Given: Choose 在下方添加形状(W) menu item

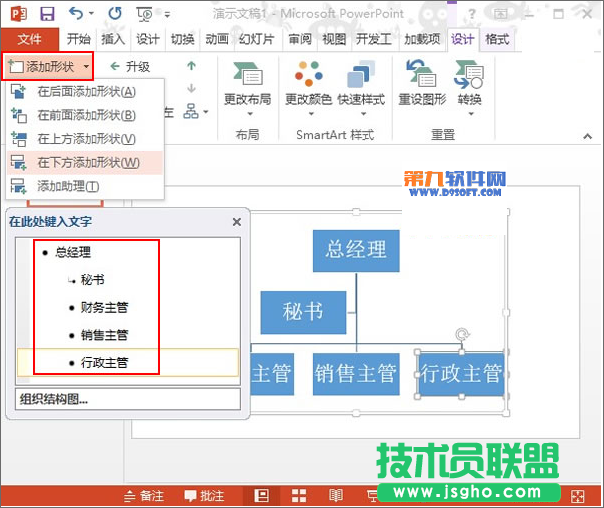Looking at the screenshot, I should coord(85,163).
